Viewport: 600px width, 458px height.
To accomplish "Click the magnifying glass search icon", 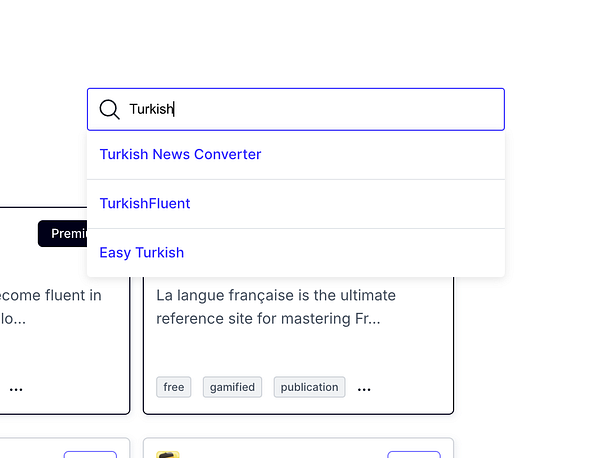I will click(109, 109).
